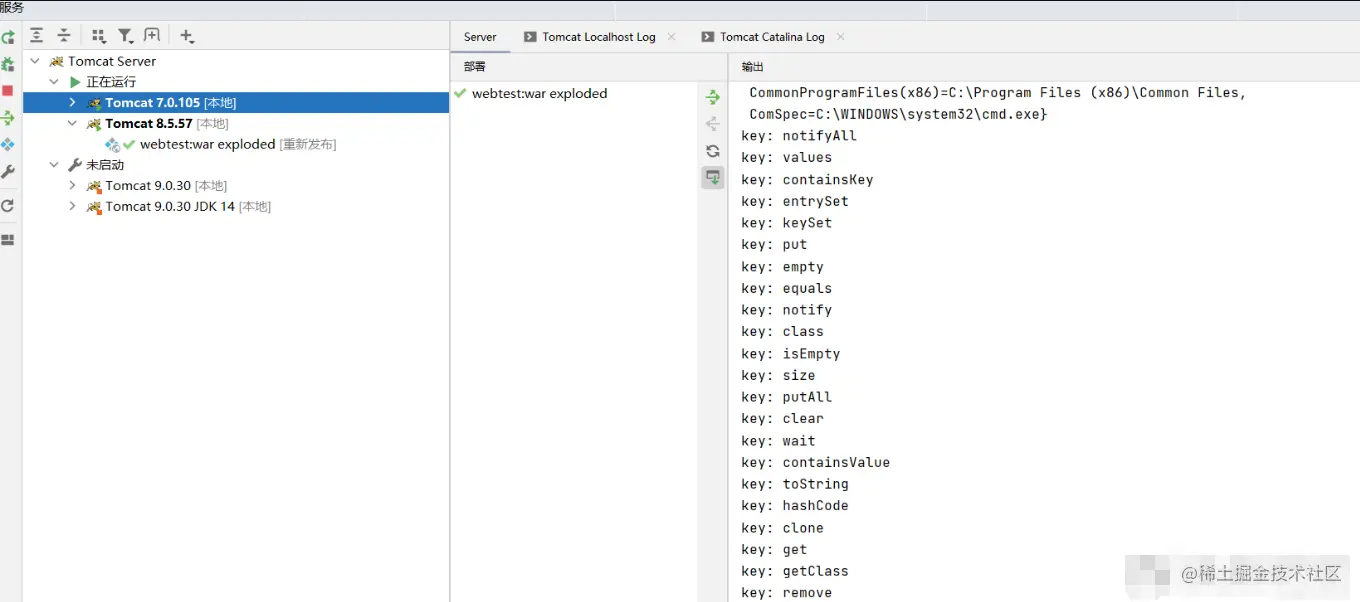Click the green run icon by 正在运行
This screenshot has height=602, width=1360.
pyautogui.click(x=75, y=82)
